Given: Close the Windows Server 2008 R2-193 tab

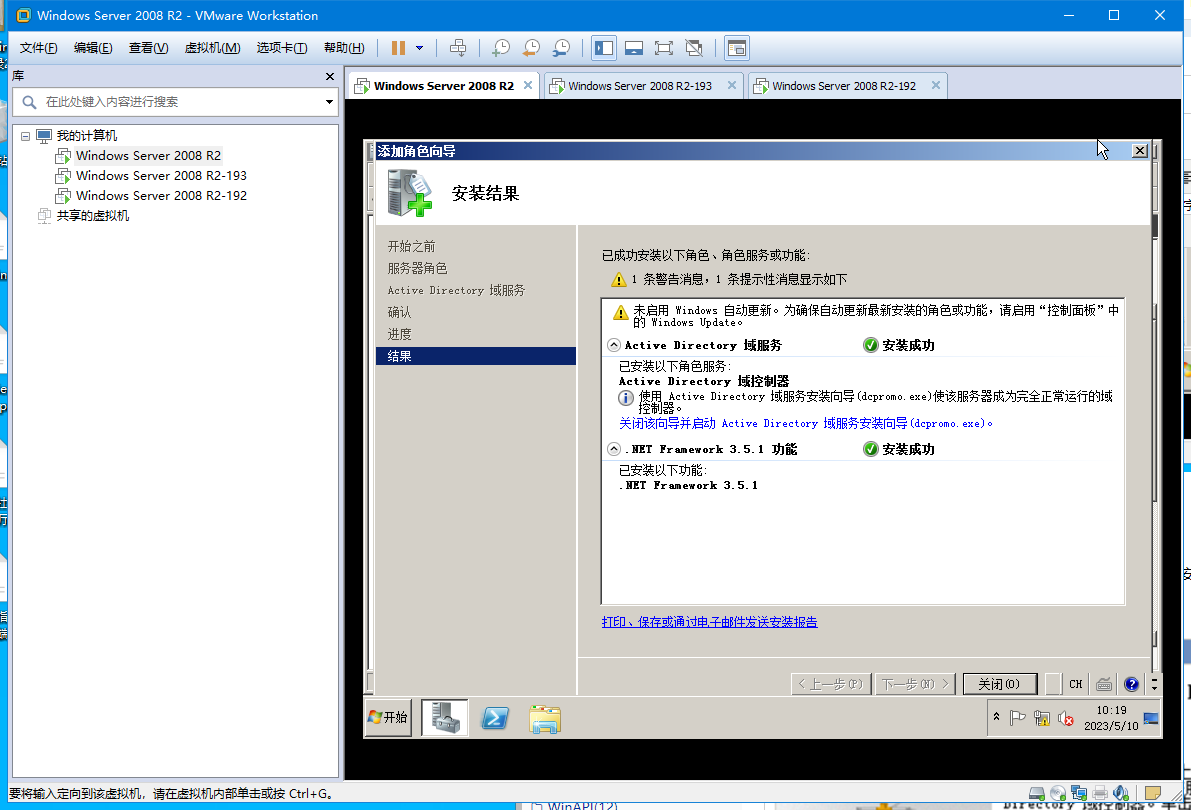Looking at the screenshot, I should coord(731,85).
